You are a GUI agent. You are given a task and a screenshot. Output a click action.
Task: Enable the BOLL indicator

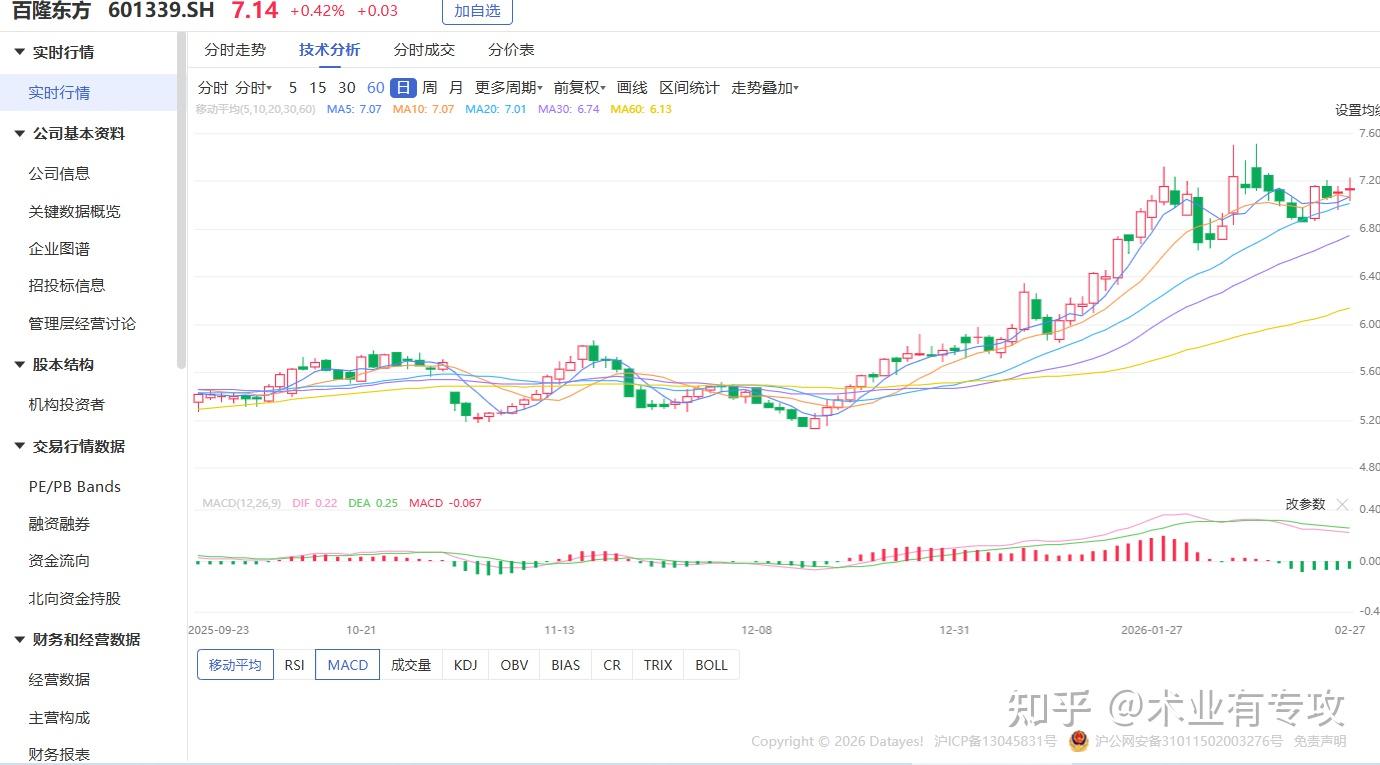pyautogui.click(x=711, y=665)
